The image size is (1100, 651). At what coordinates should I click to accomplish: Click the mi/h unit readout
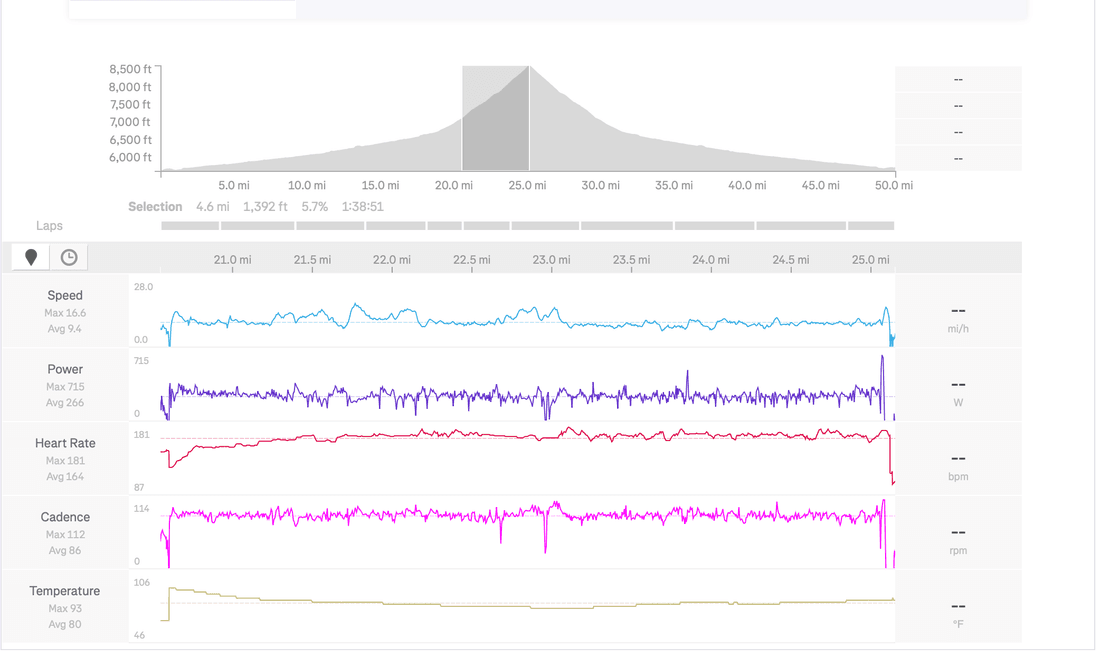click(x=958, y=329)
